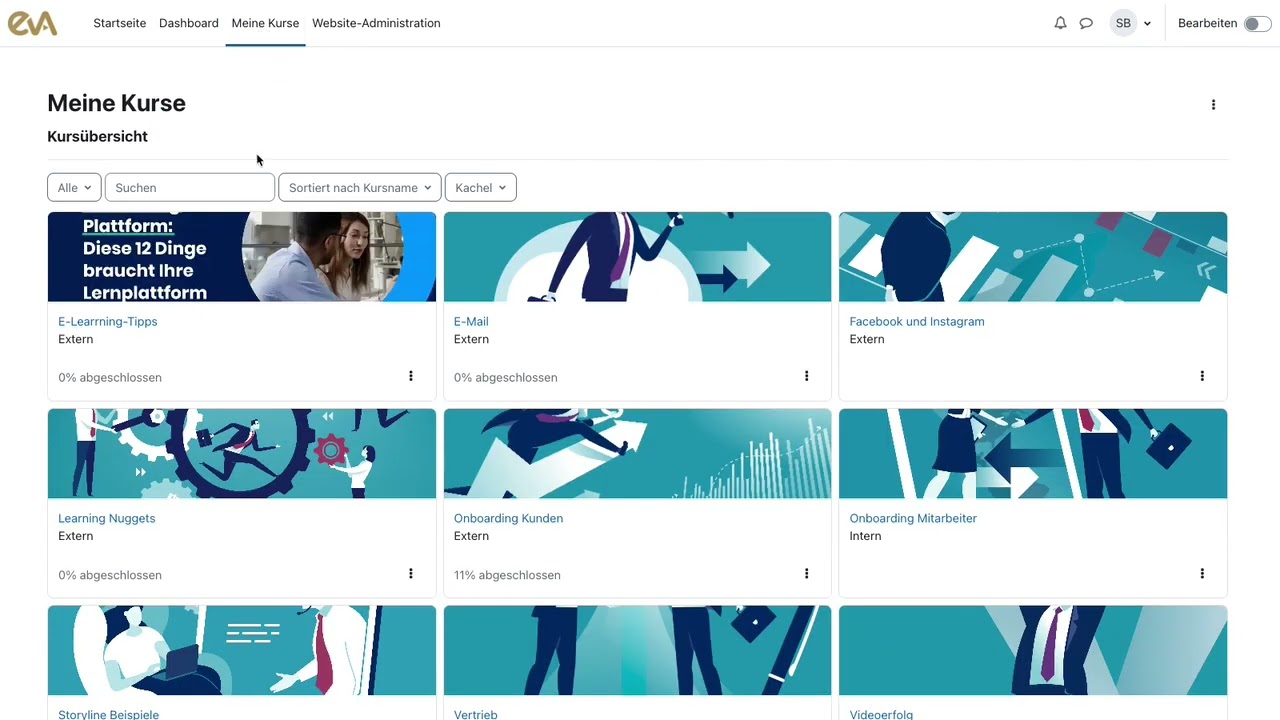1280x720 pixels.
Task: Click 0% abgeschlossen under Learning Nuggets
Action: pyautogui.click(x=110, y=575)
